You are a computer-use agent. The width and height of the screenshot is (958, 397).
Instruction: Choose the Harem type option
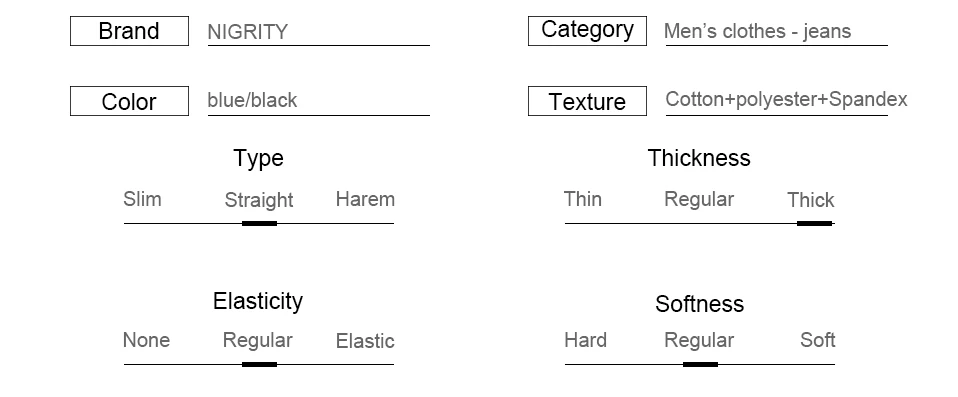click(x=365, y=199)
